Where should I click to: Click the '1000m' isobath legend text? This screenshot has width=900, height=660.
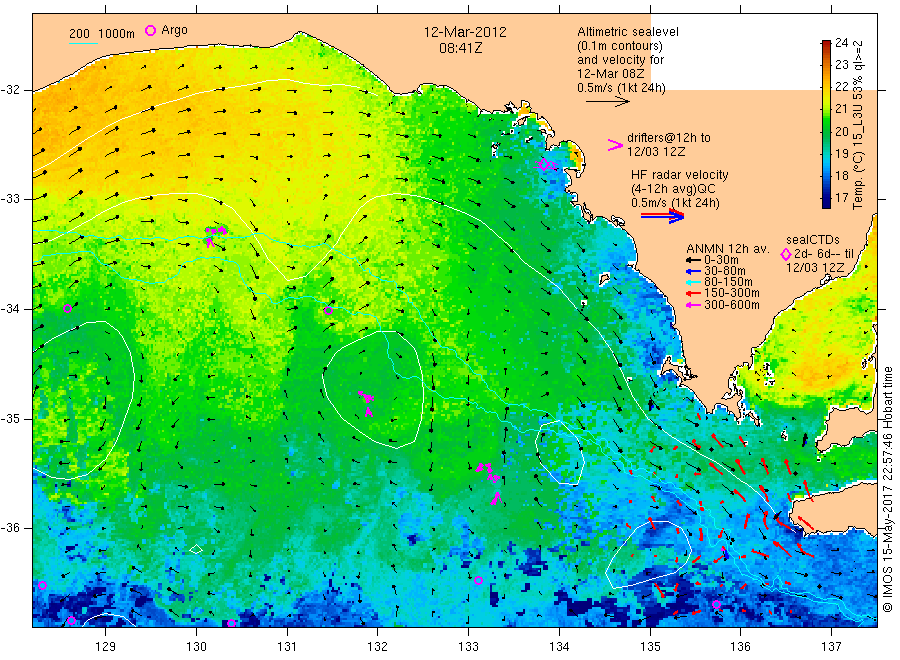pos(117,34)
